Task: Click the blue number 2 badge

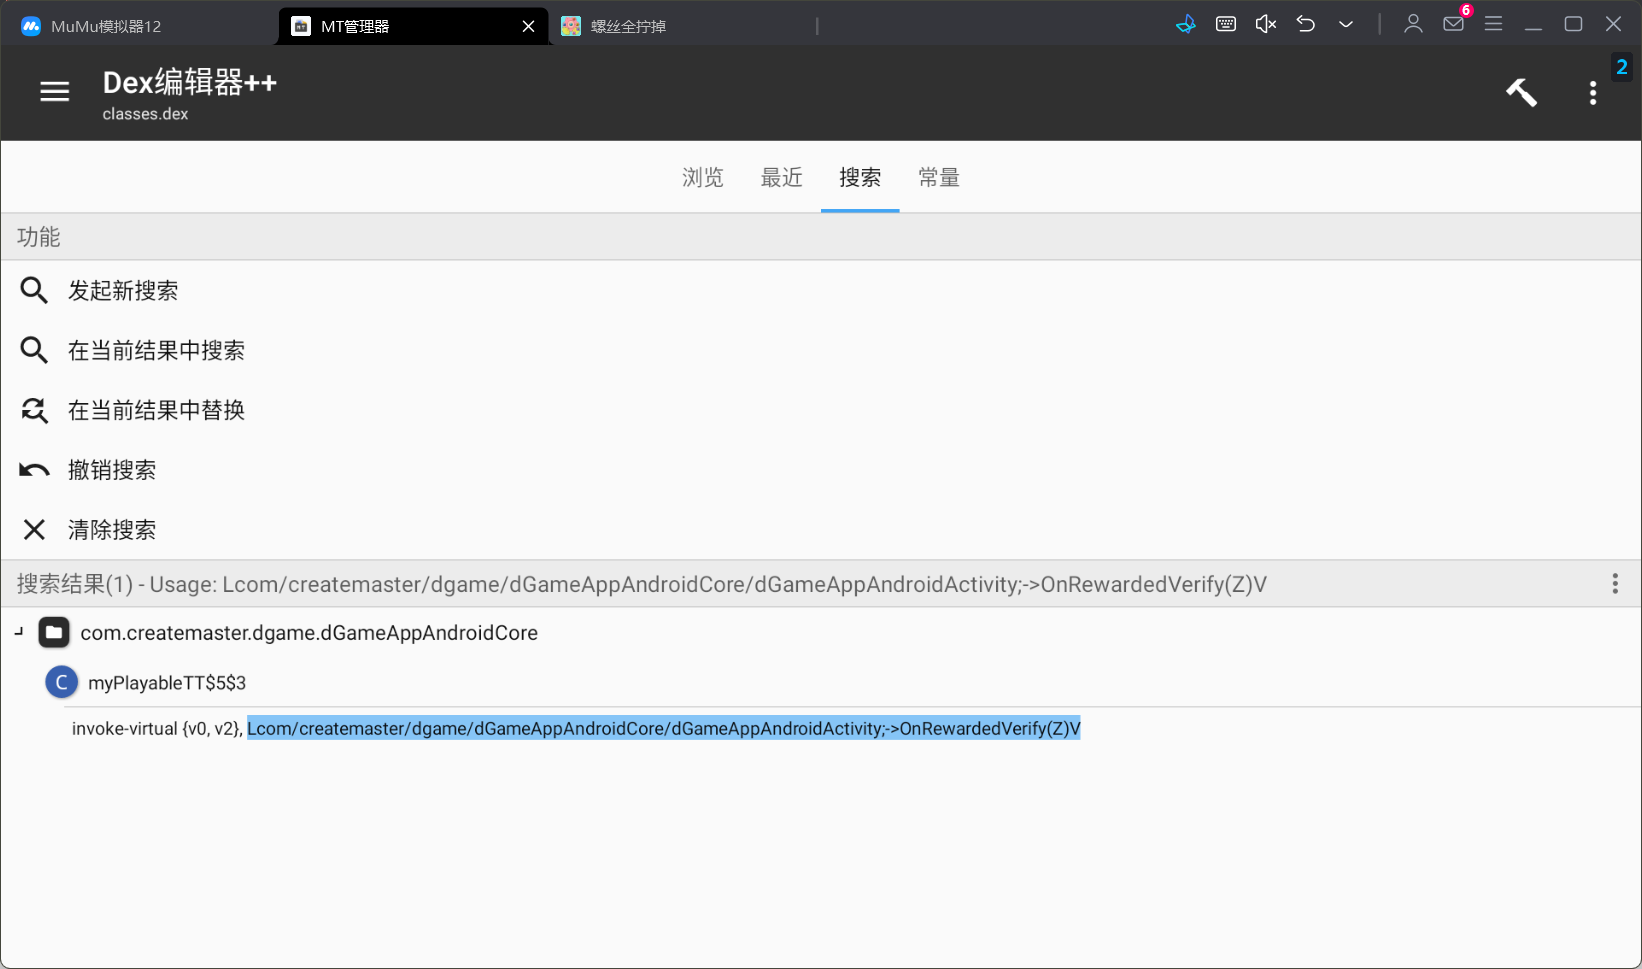Action: coord(1621,67)
